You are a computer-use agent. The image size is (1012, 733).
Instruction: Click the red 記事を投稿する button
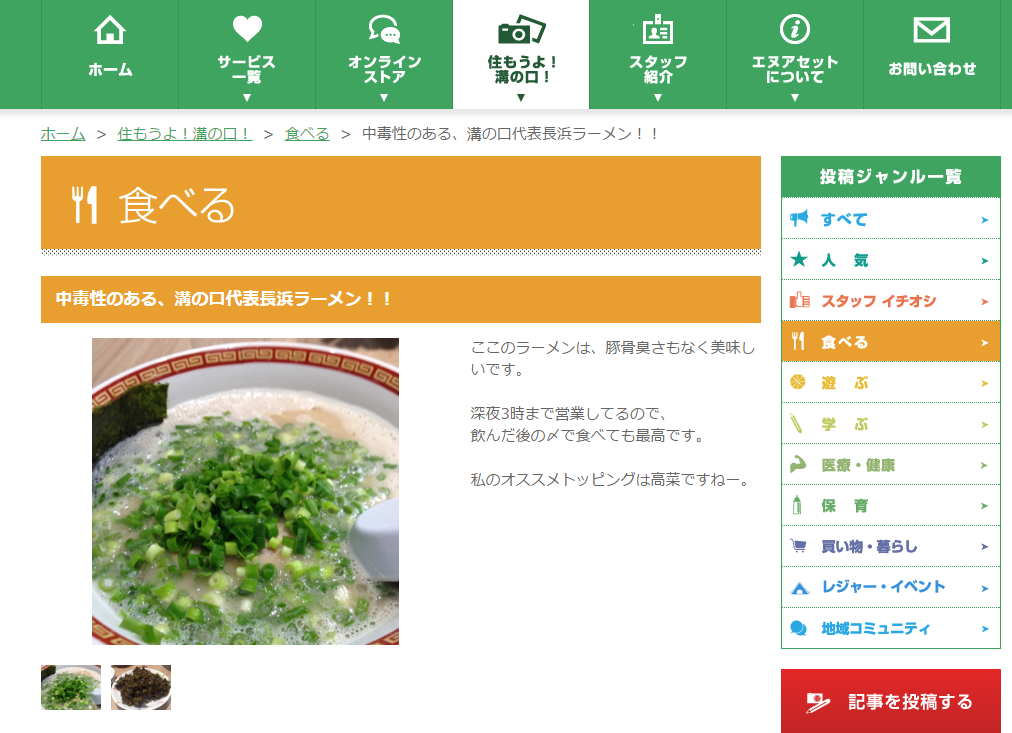(x=891, y=701)
